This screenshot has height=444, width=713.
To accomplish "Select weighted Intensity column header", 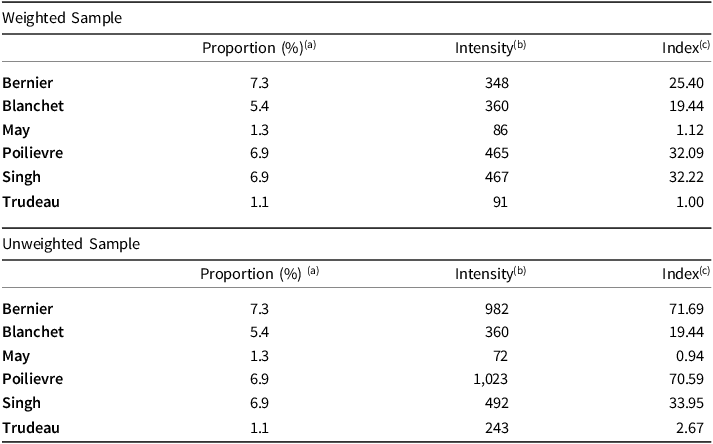I will (490, 47).
